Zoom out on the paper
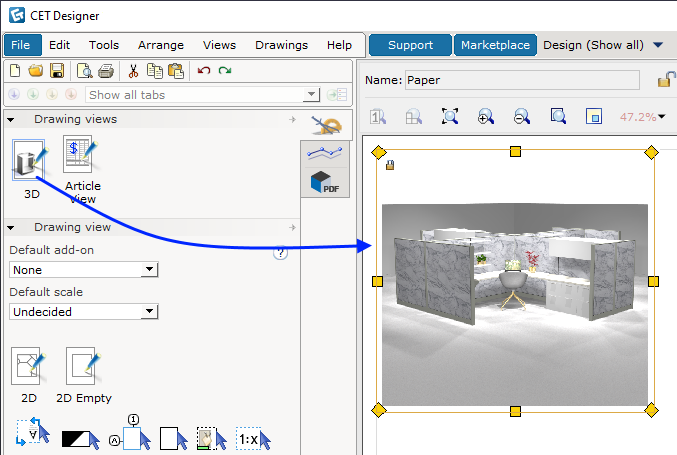 pyautogui.click(x=522, y=117)
